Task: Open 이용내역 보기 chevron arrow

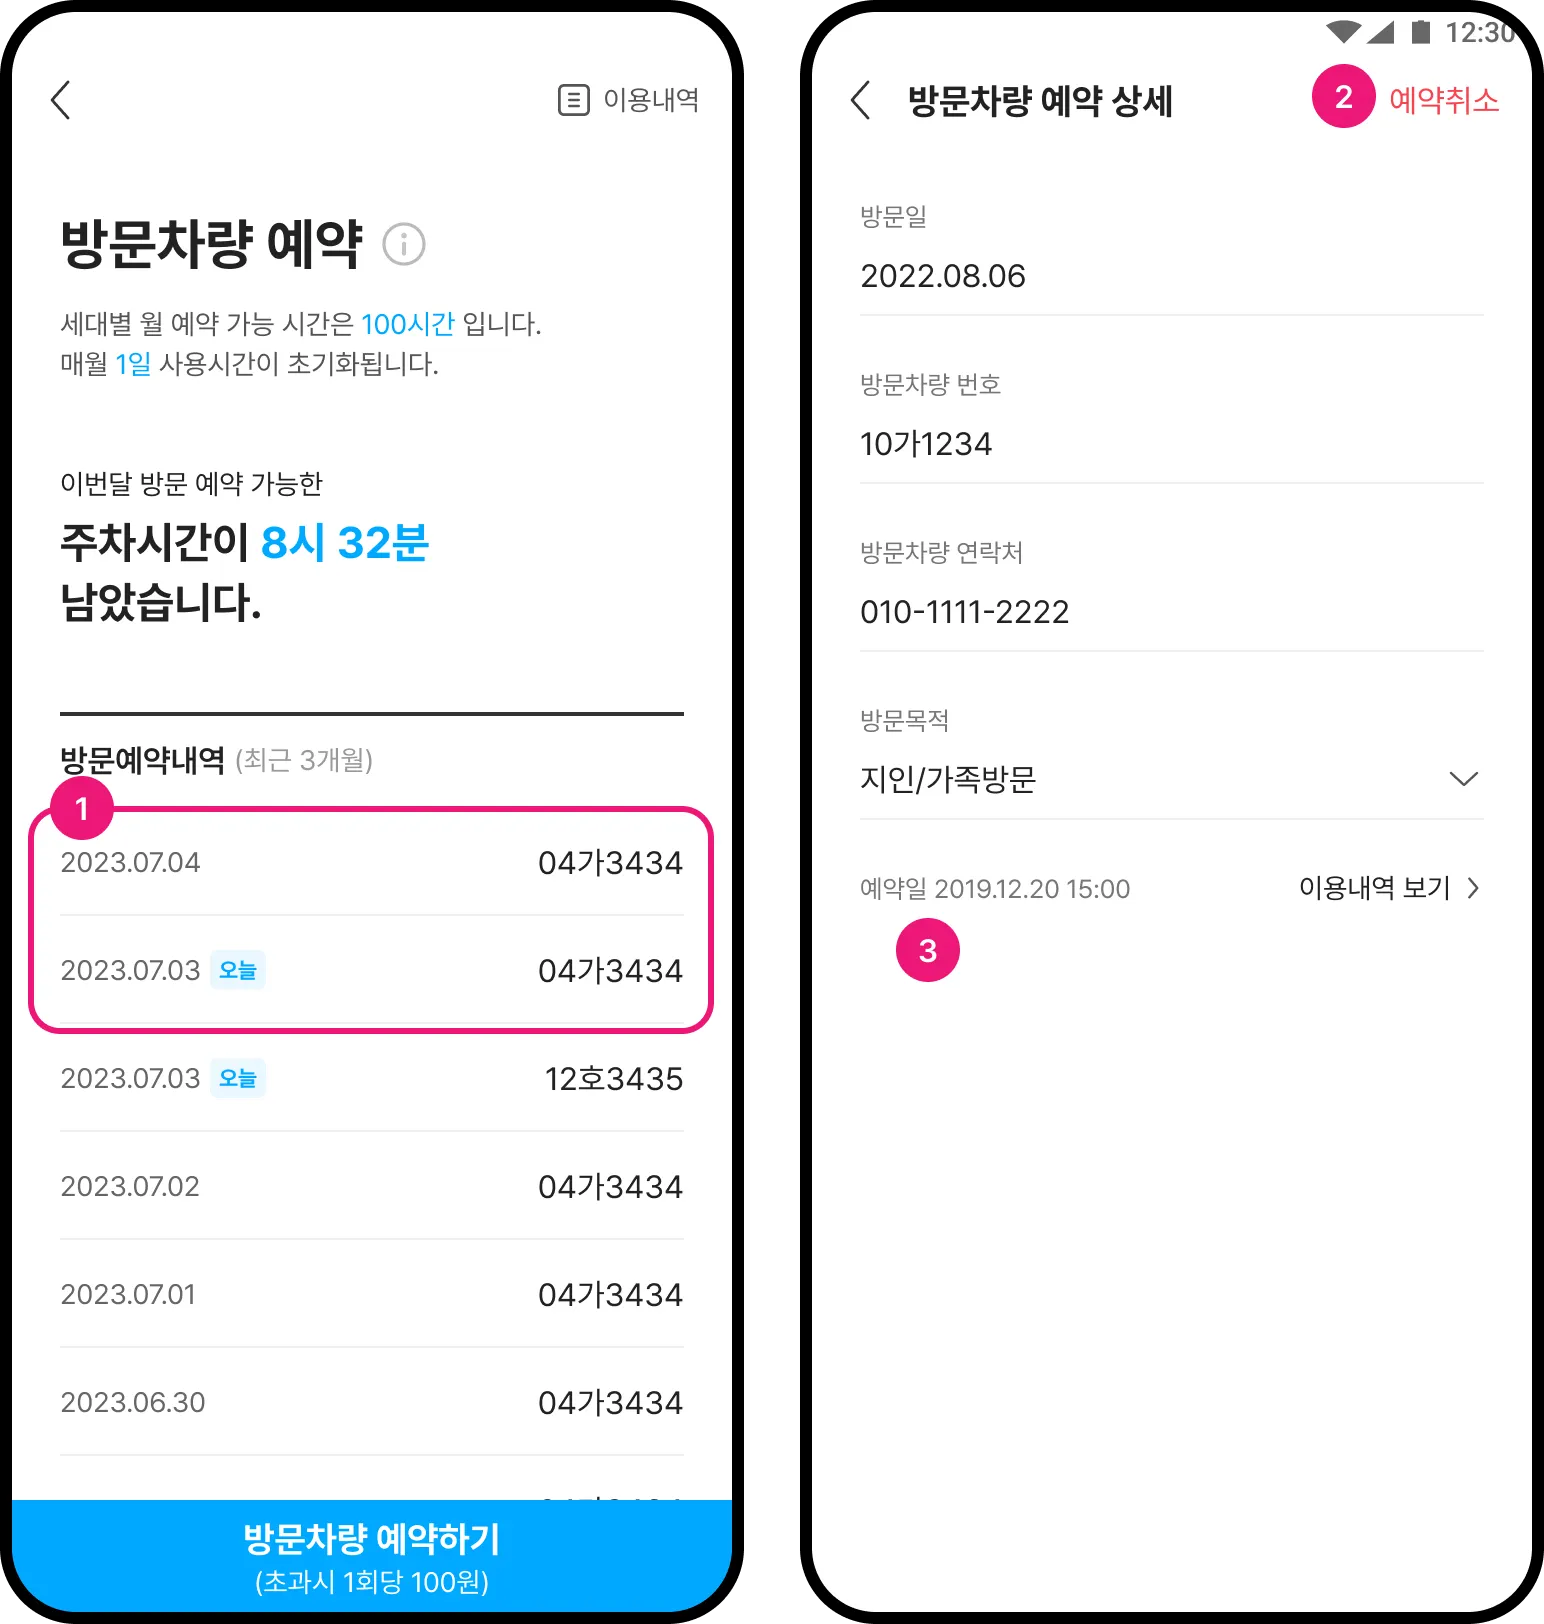Action: pos(1473,888)
